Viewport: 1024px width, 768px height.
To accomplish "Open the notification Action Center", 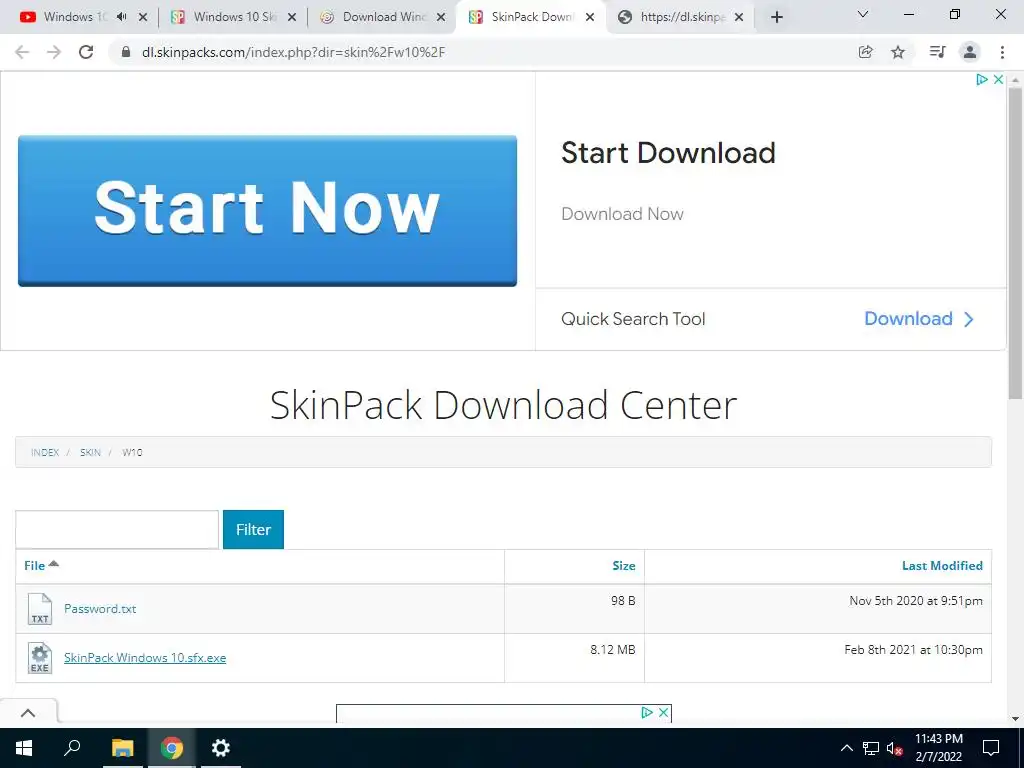I will tap(991, 748).
